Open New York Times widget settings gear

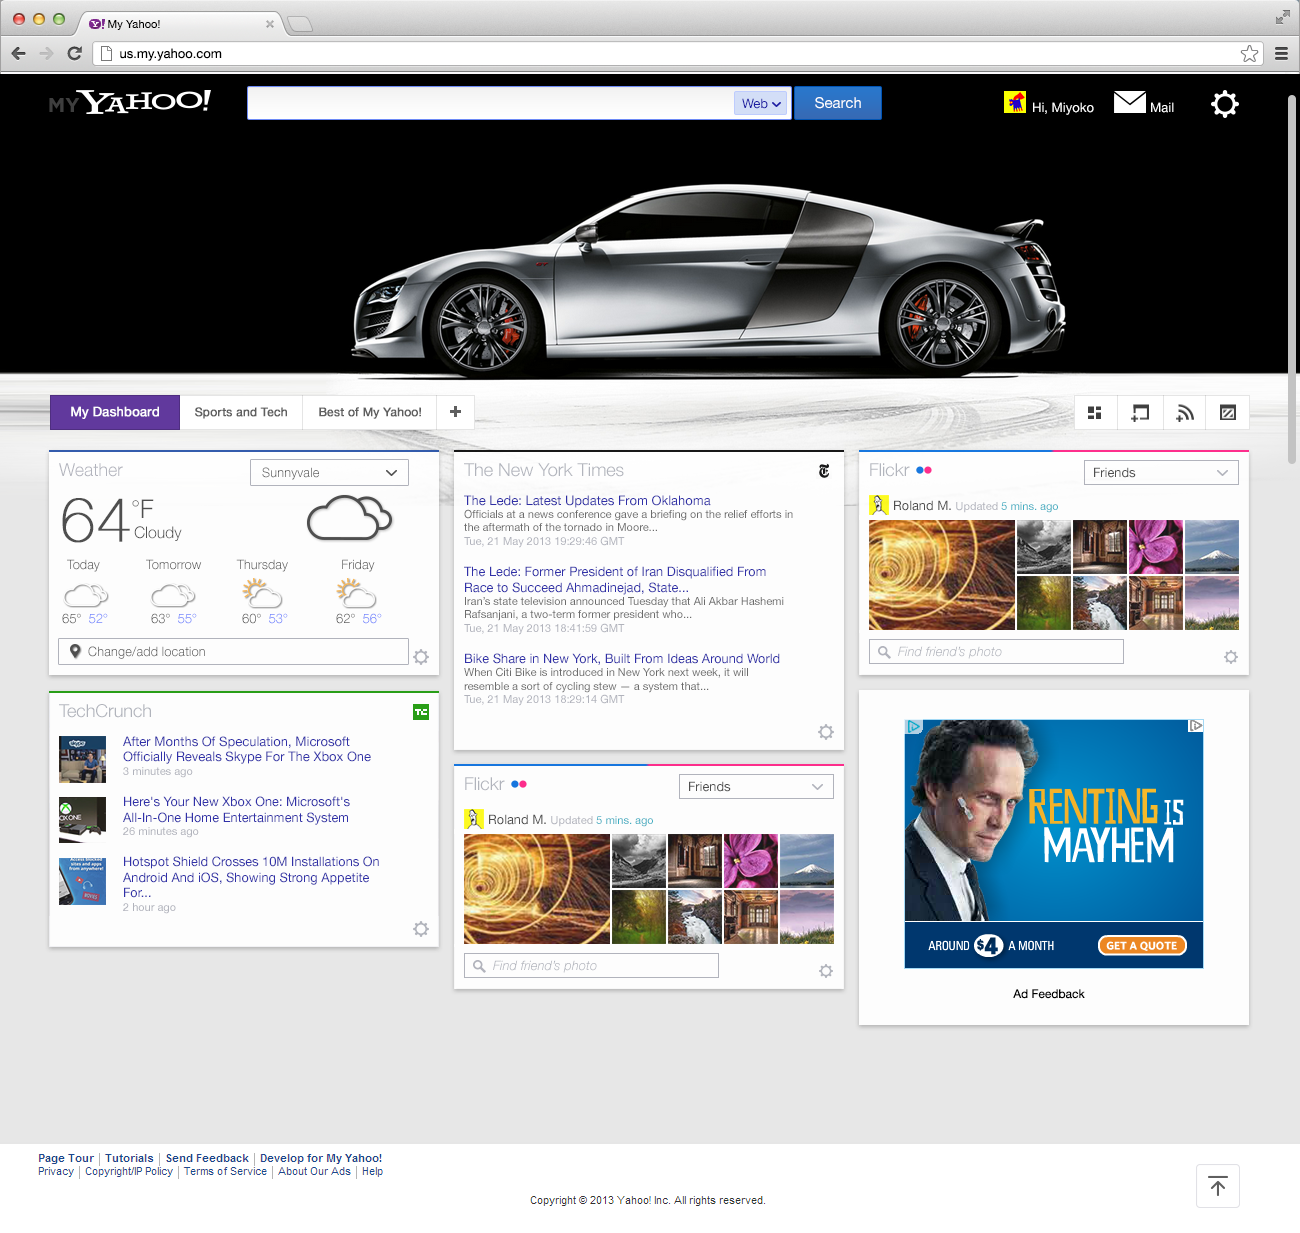pos(826,732)
